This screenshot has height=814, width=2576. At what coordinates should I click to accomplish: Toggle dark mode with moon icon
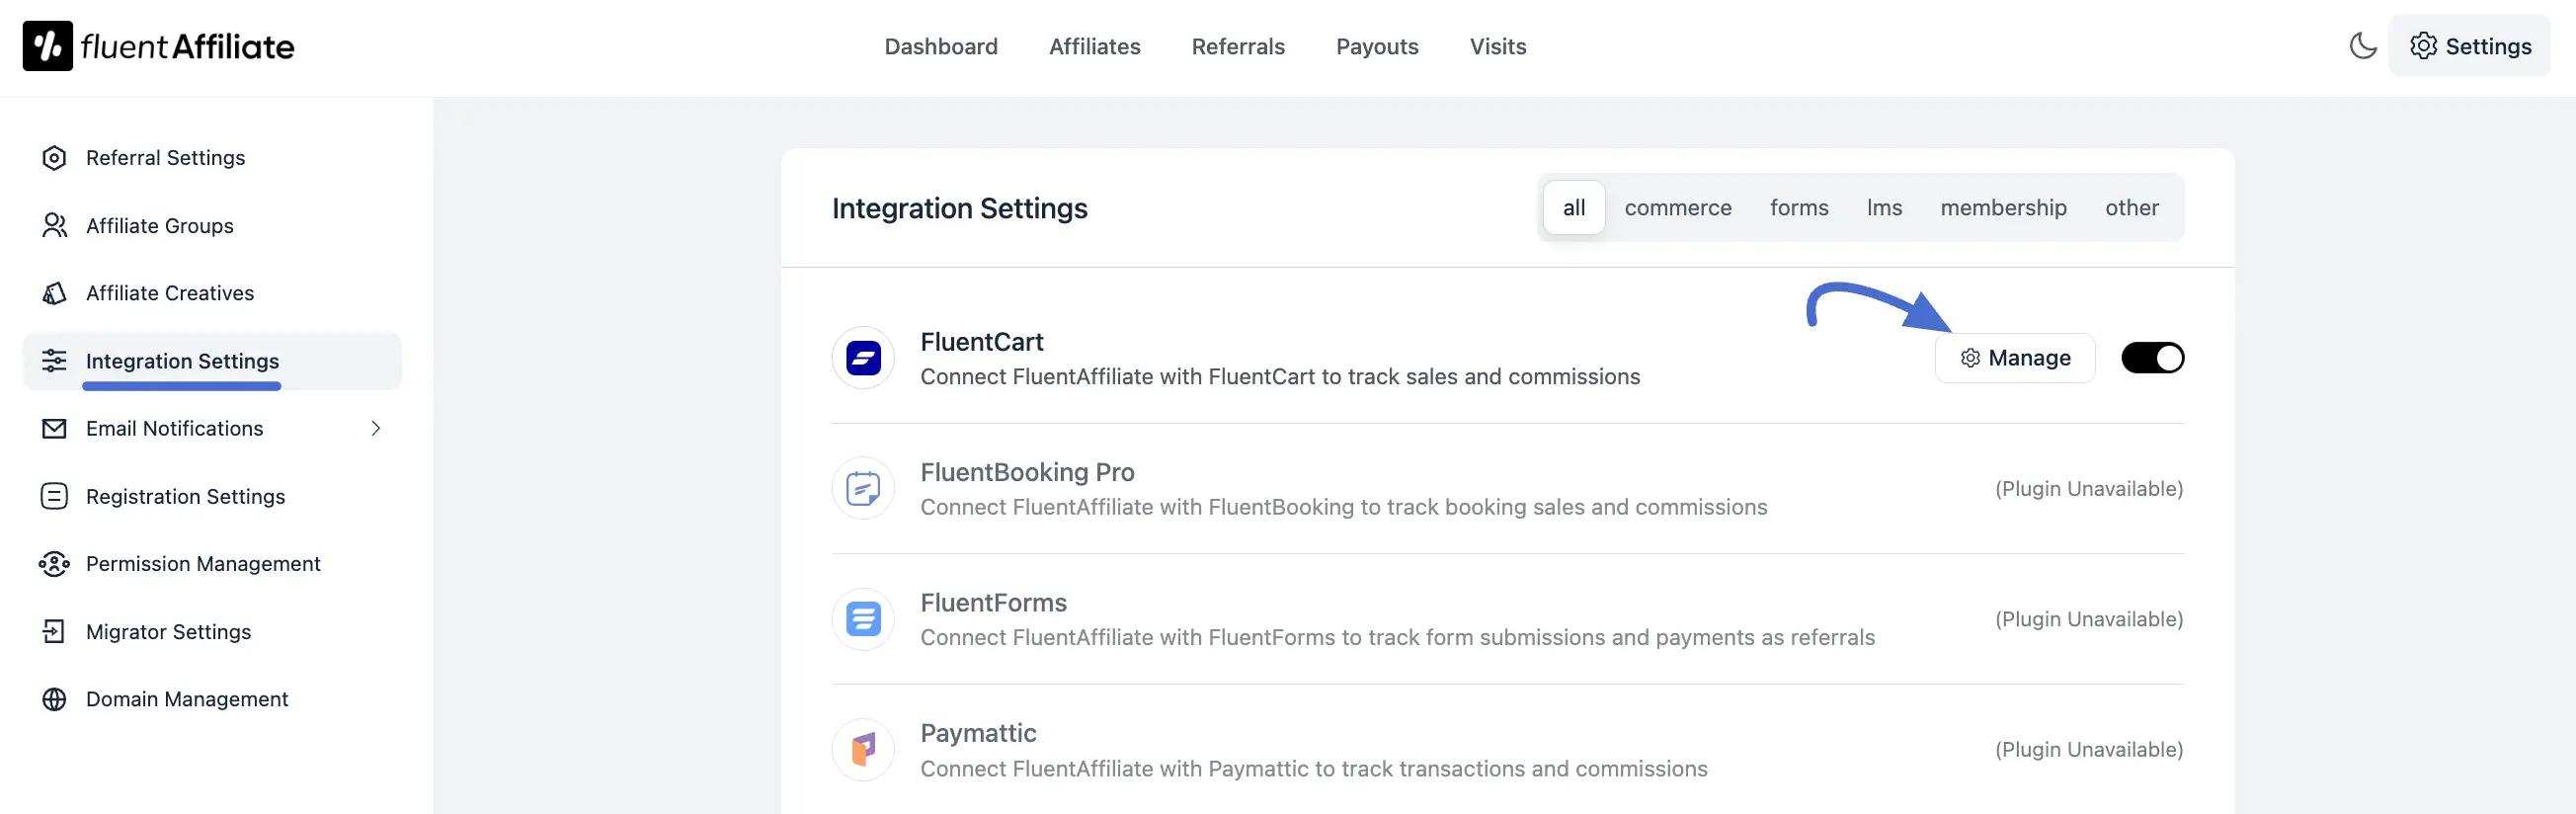2362,46
